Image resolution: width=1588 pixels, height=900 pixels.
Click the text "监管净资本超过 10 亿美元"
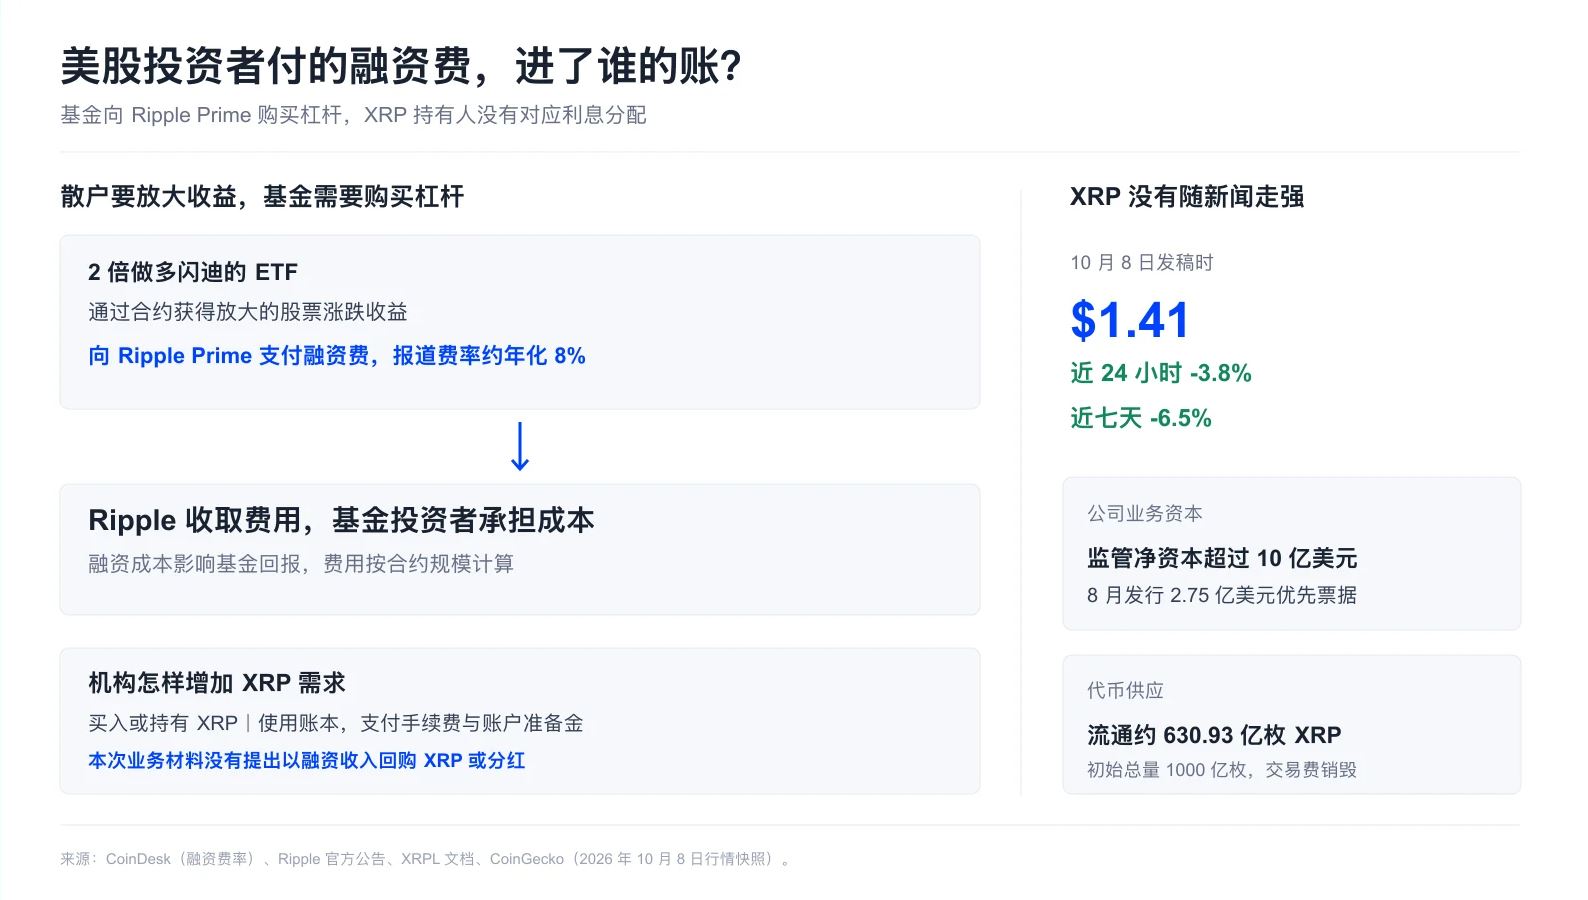[1222, 558]
